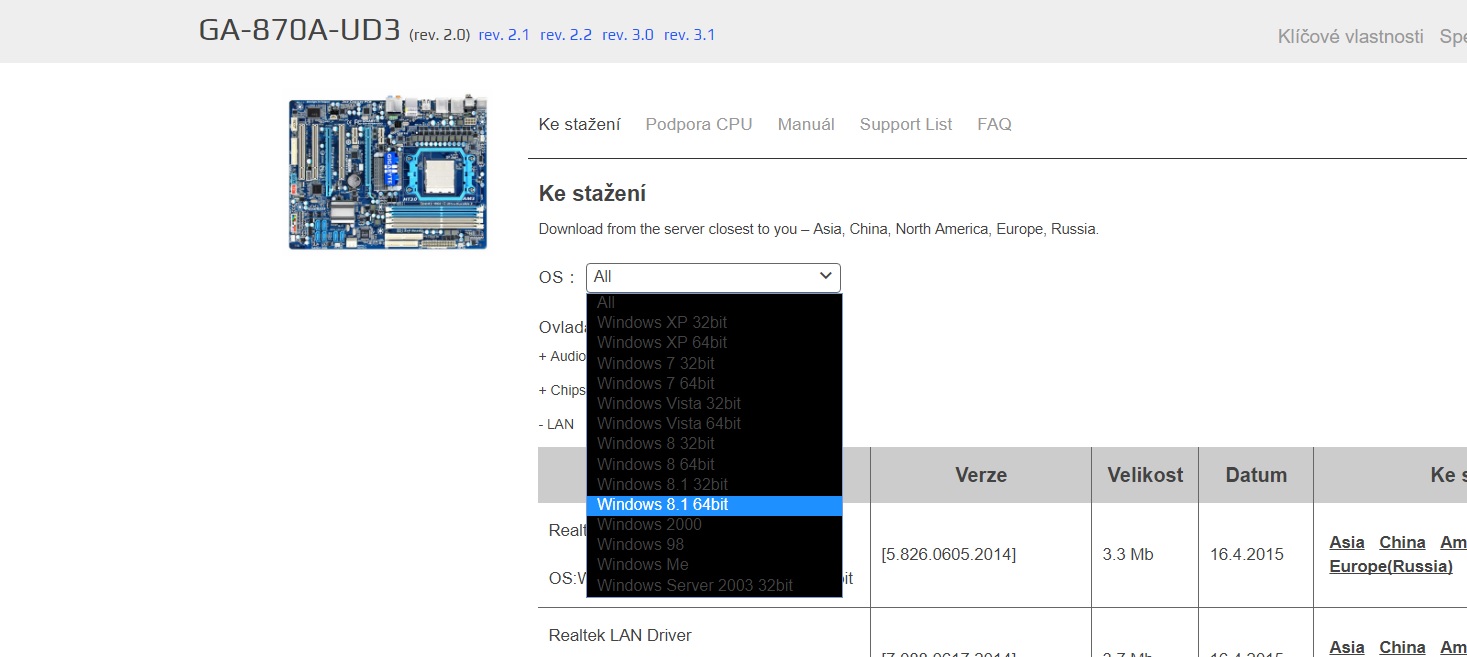The width and height of the screenshot is (1467, 657).
Task: Click the Verze column header
Action: tap(981, 475)
